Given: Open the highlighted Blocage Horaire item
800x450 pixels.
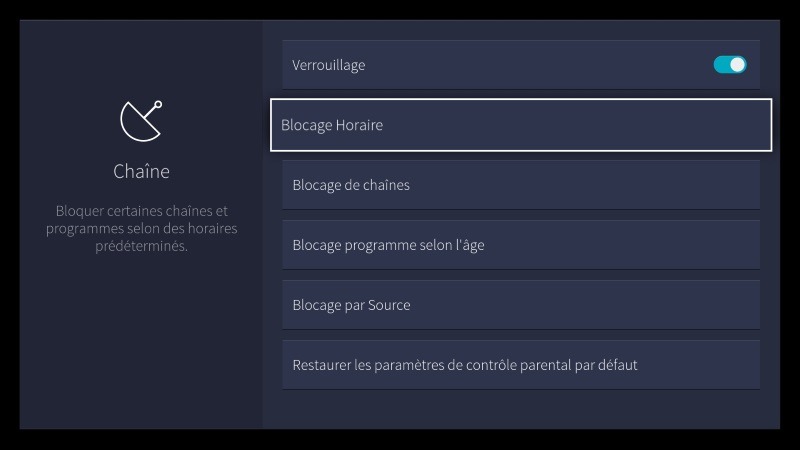Looking at the screenshot, I should [520, 125].
